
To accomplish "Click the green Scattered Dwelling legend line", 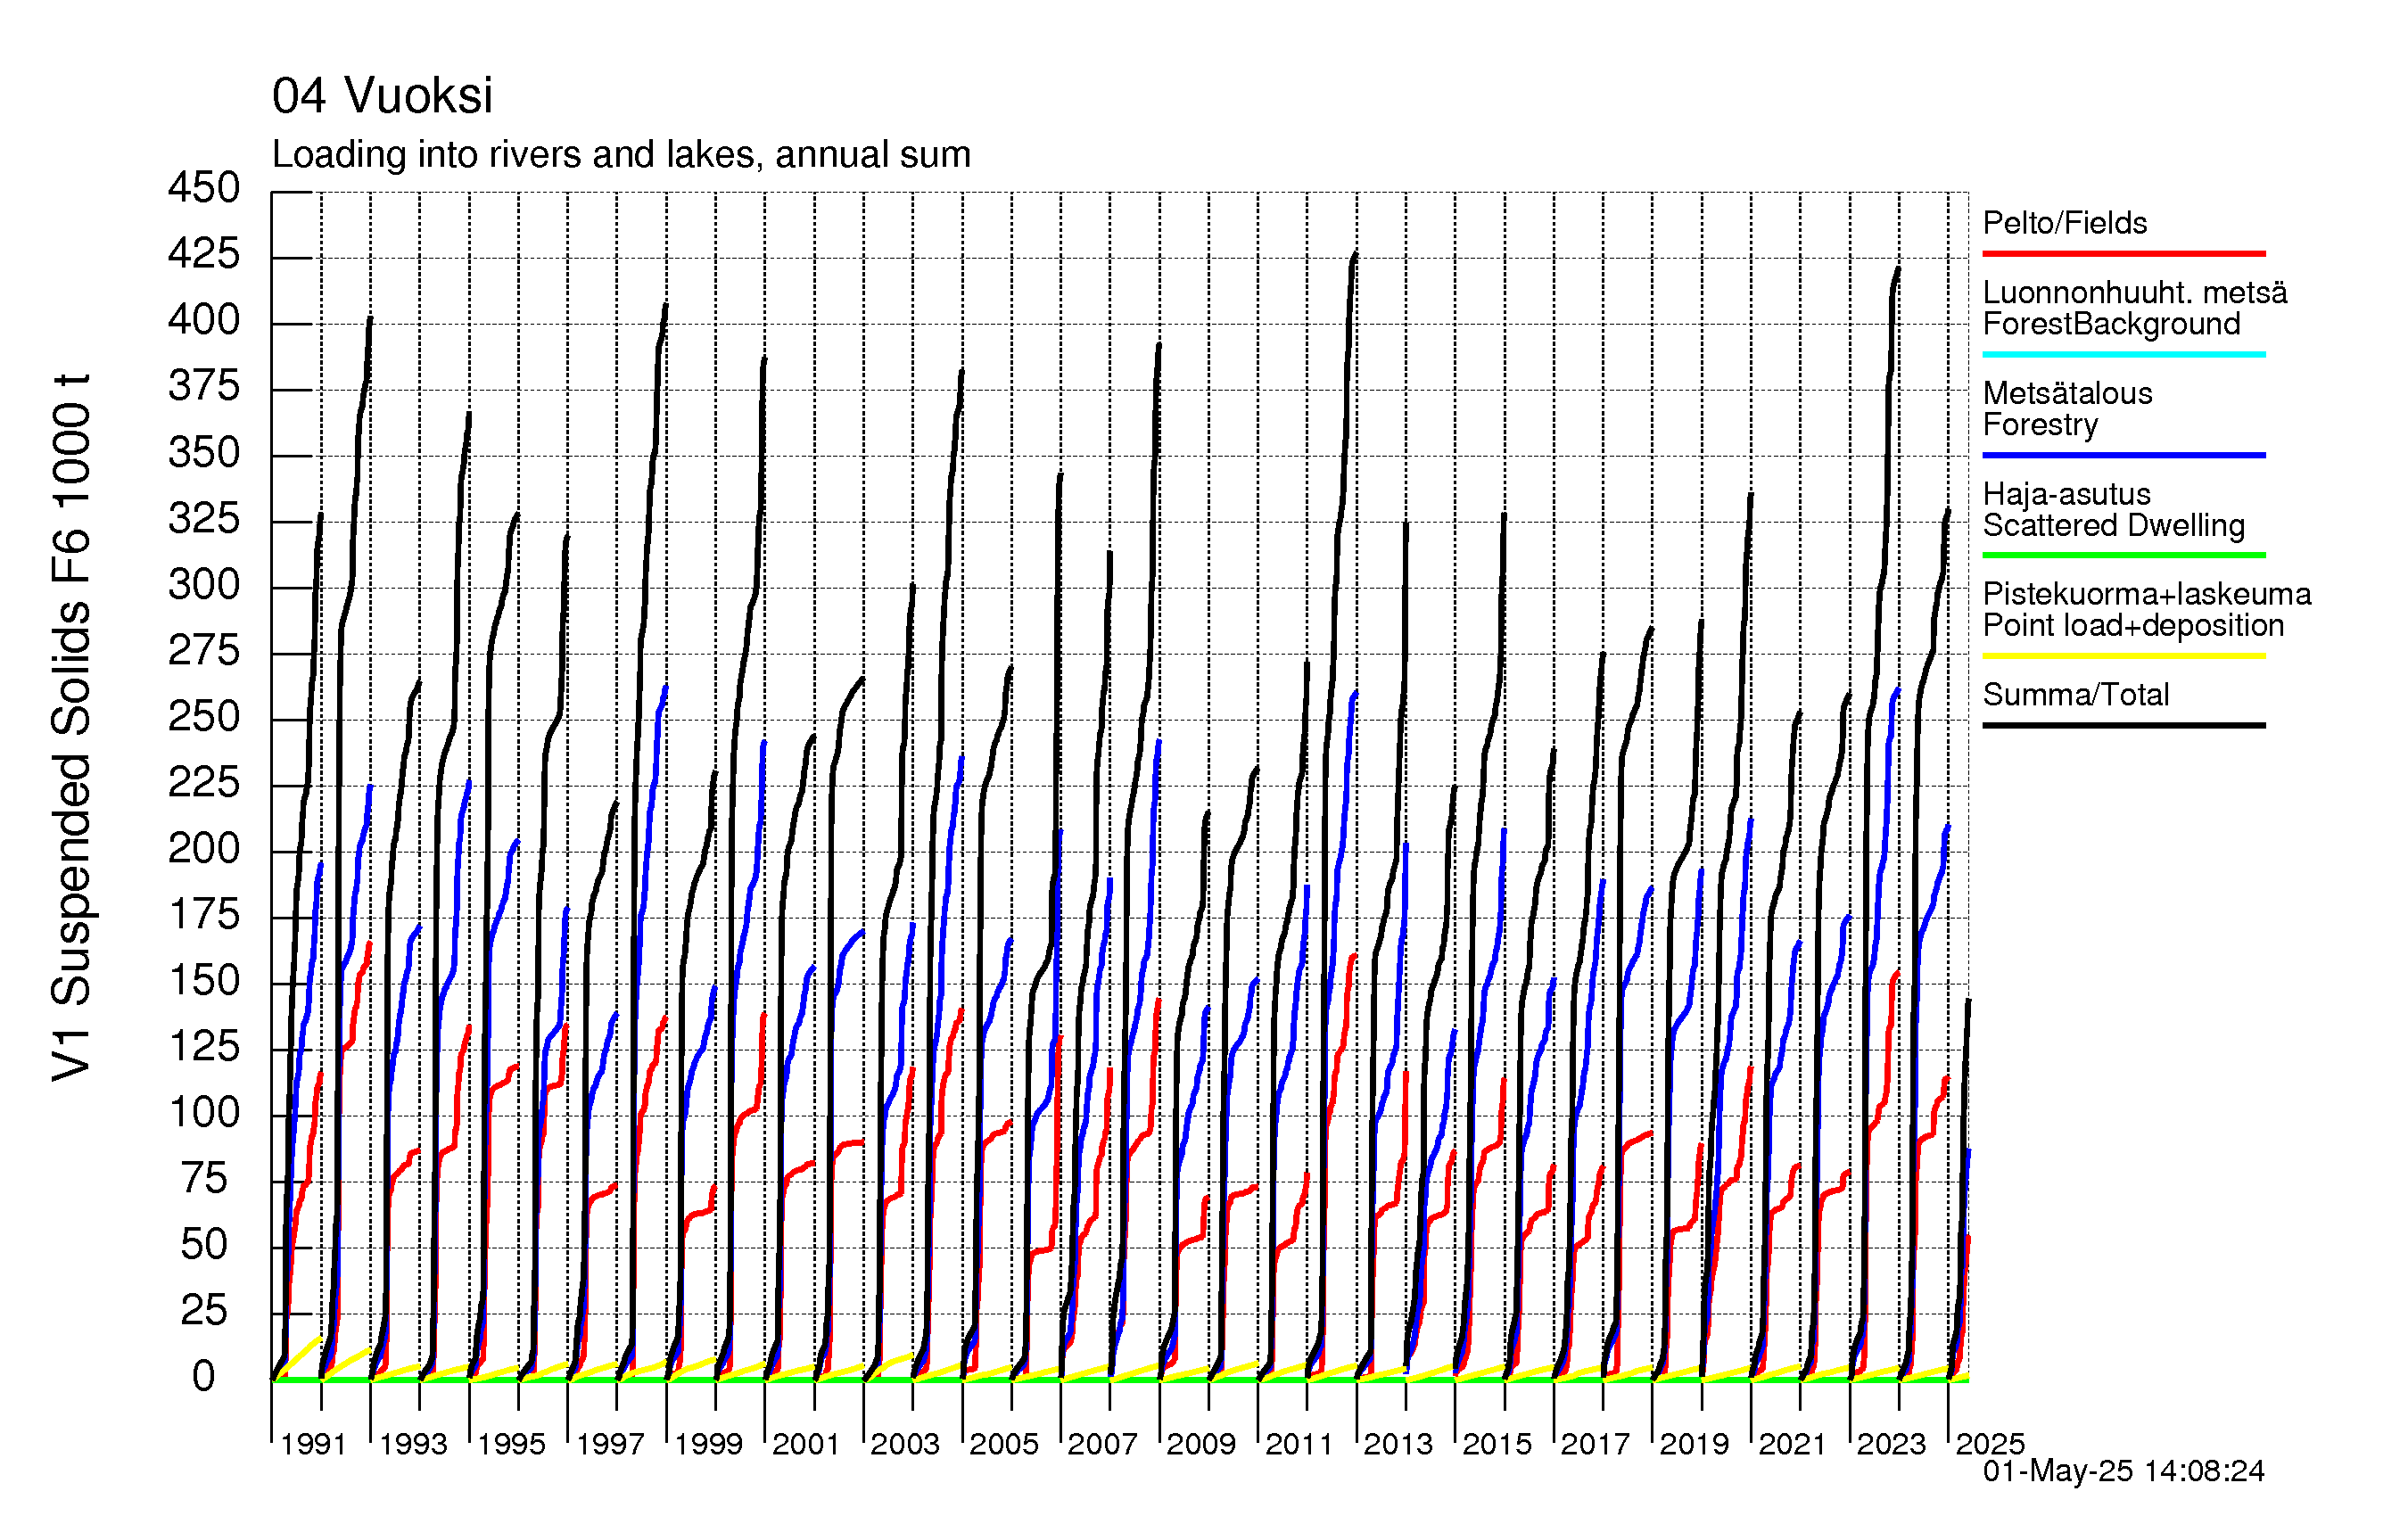I will [2124, 555].
